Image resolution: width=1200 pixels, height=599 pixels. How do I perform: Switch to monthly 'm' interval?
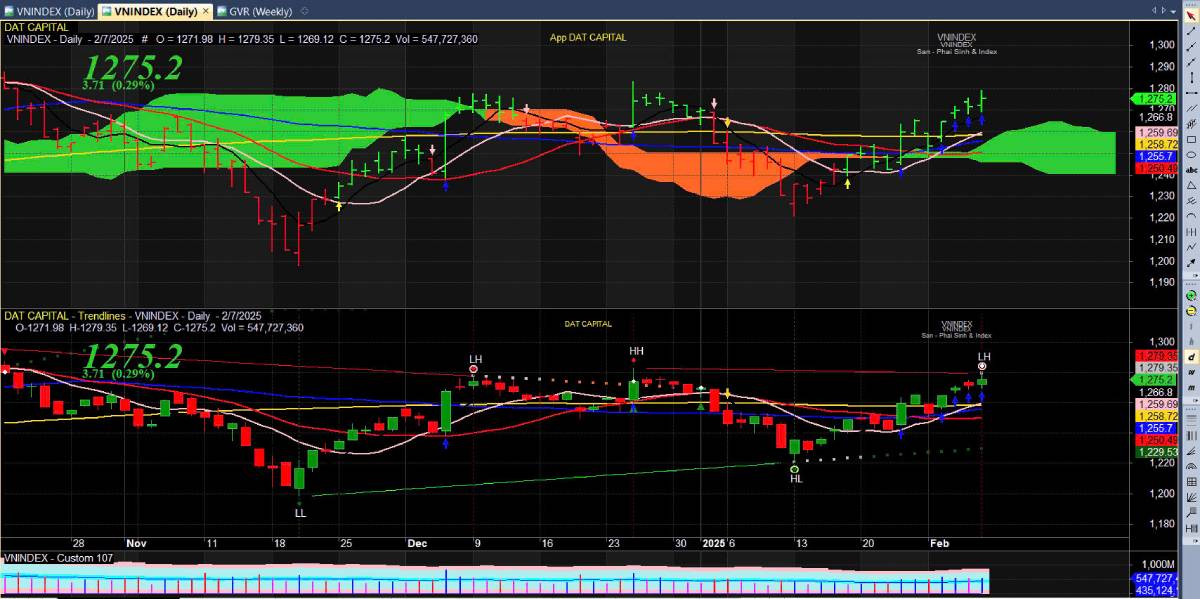coord(1191,386)
